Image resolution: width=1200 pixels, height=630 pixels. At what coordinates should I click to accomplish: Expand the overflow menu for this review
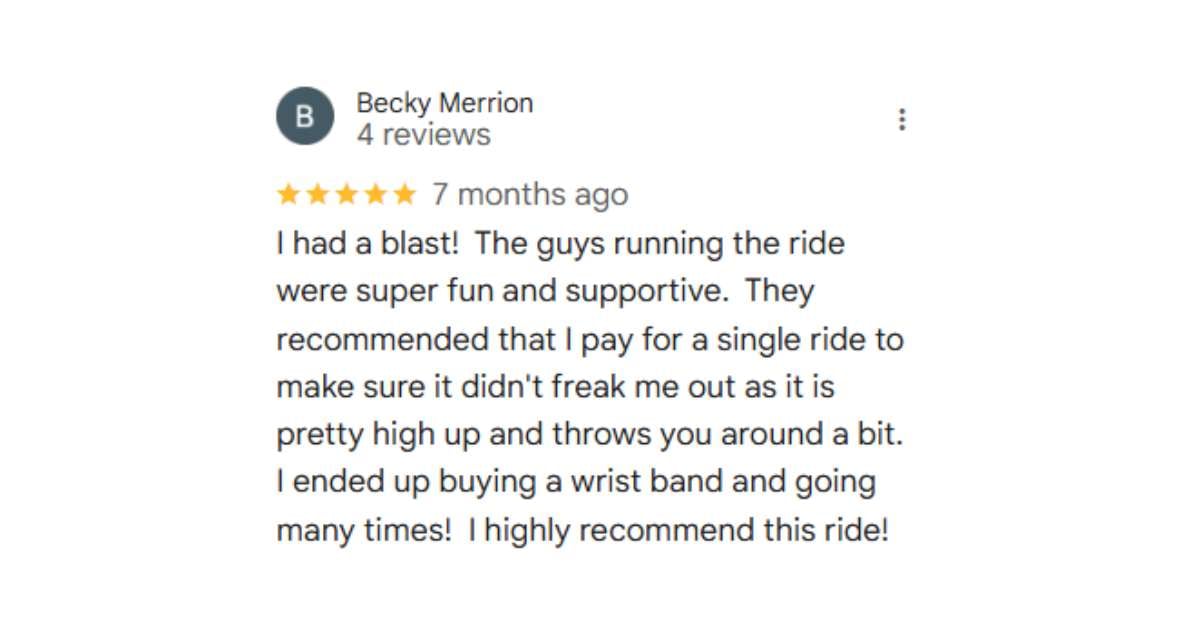(903, 119)
